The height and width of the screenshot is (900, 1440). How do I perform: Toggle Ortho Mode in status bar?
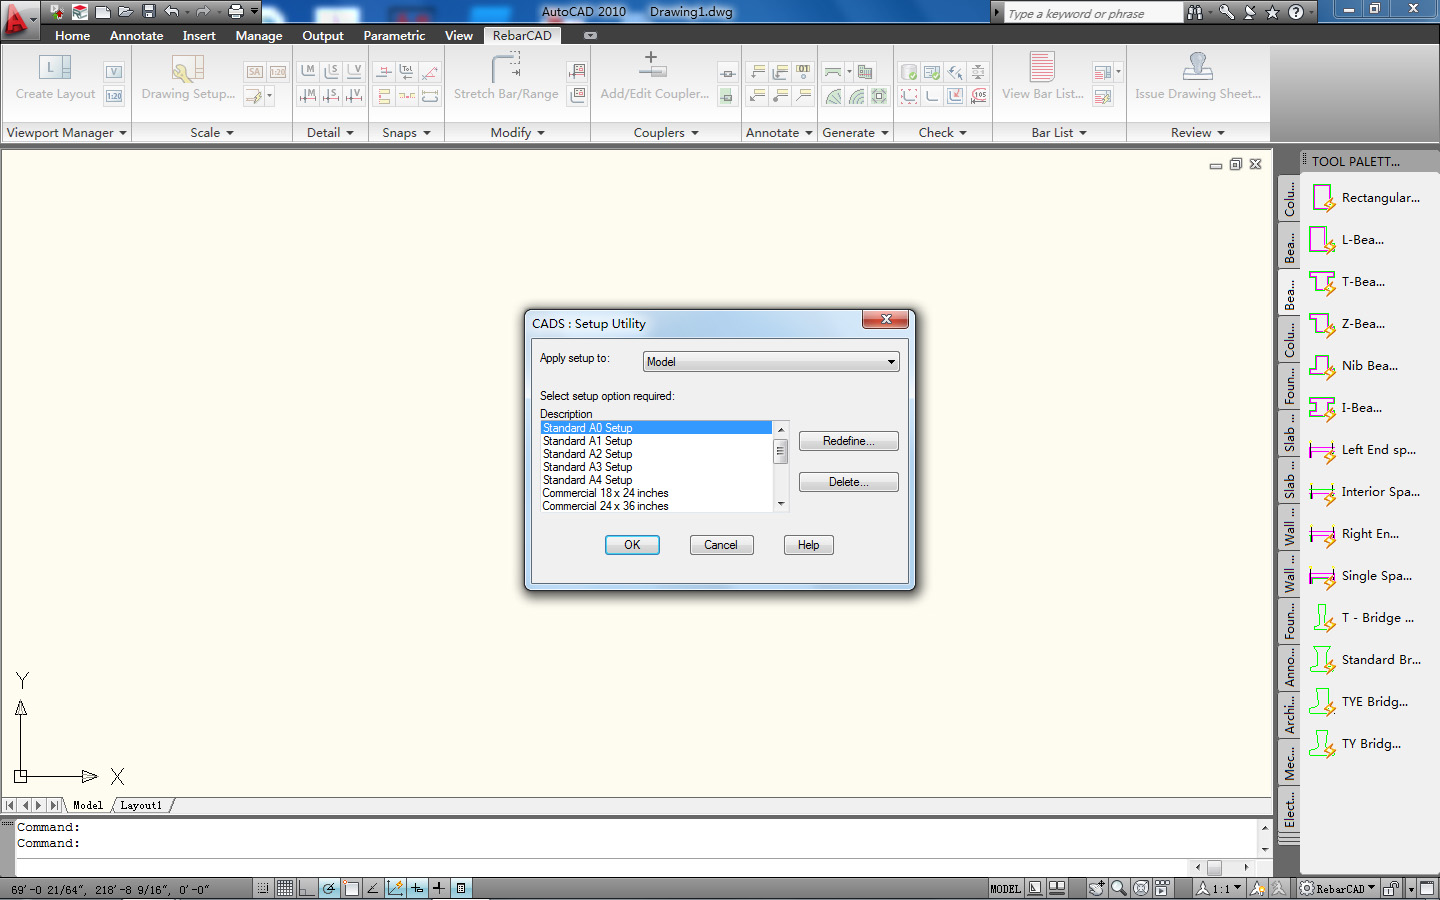tap(307, 888)
